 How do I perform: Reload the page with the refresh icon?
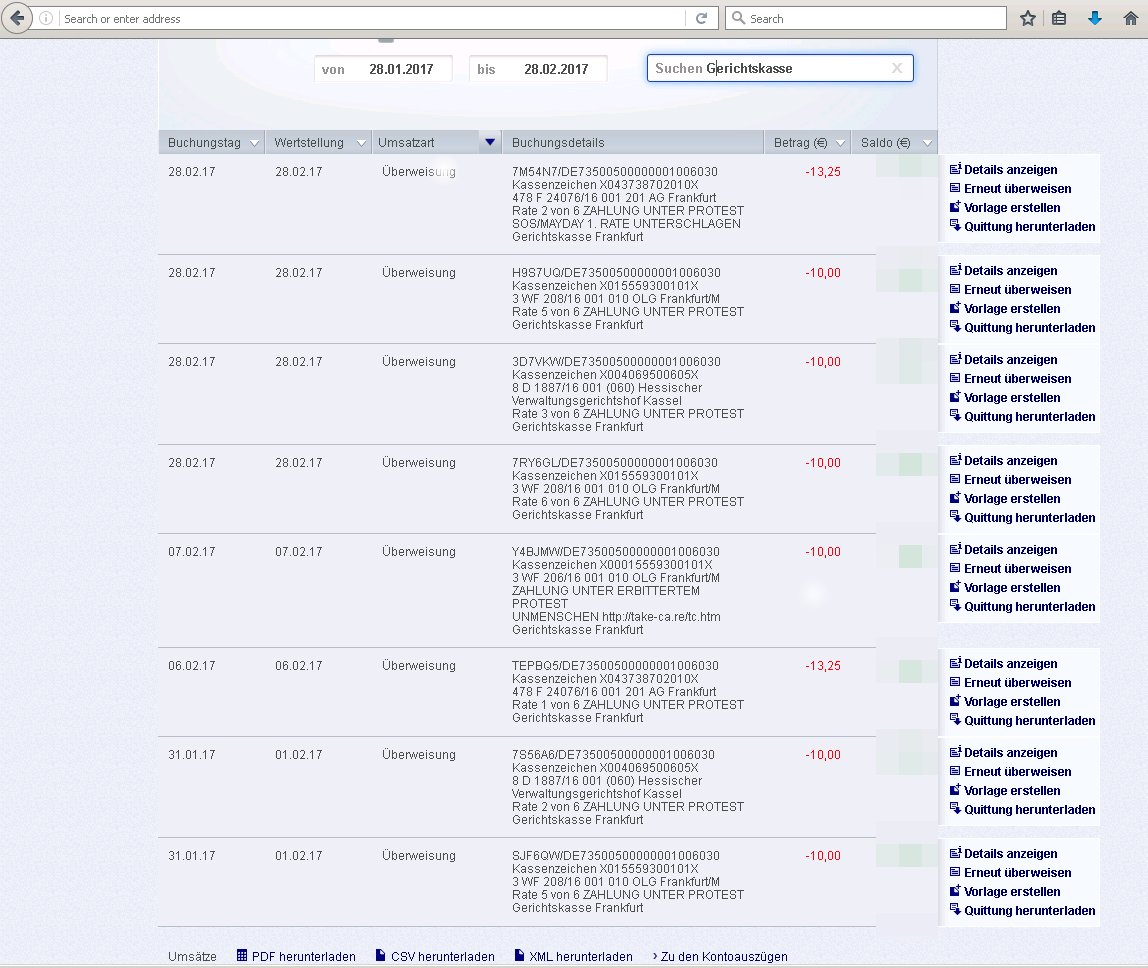[x=701, y=18]
